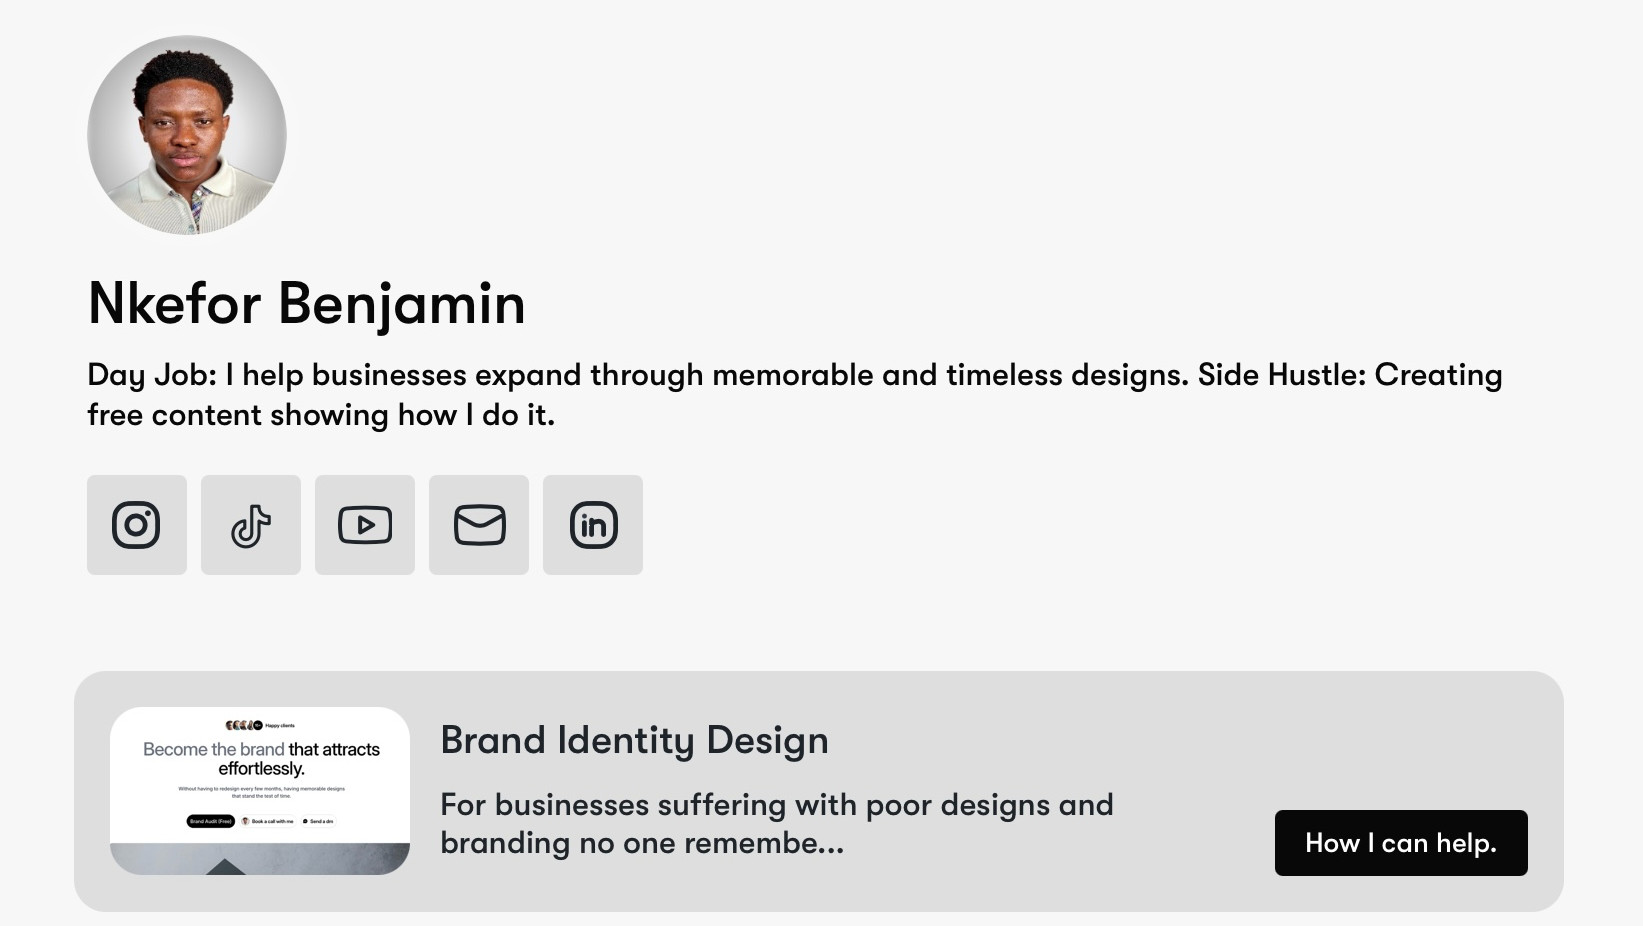1643x926 pixels.
Task: Click the Brand Identity Design preview thumbnail headline
Action: pos(261,759)
